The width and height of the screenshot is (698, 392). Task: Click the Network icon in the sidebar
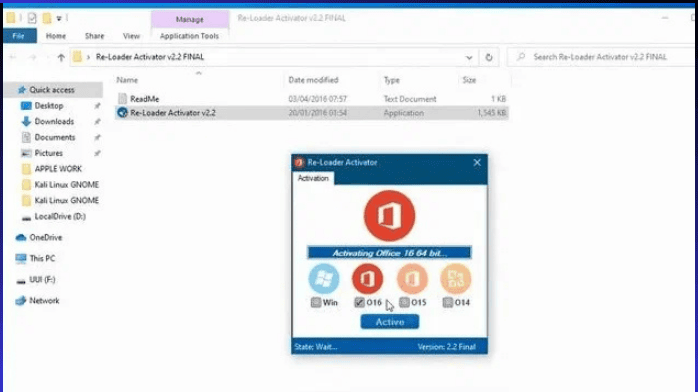pyautogui.click(x=21, y=301)
